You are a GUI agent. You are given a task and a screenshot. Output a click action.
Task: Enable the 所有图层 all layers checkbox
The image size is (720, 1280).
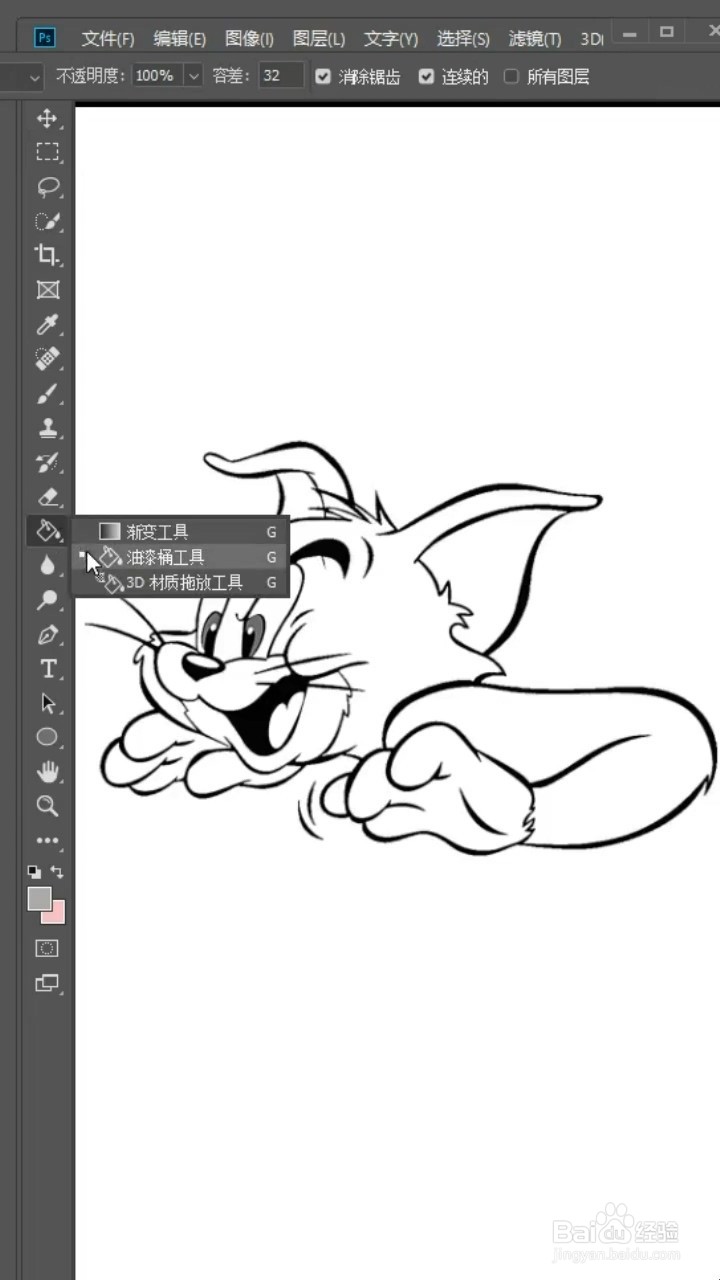pos(511,76)
